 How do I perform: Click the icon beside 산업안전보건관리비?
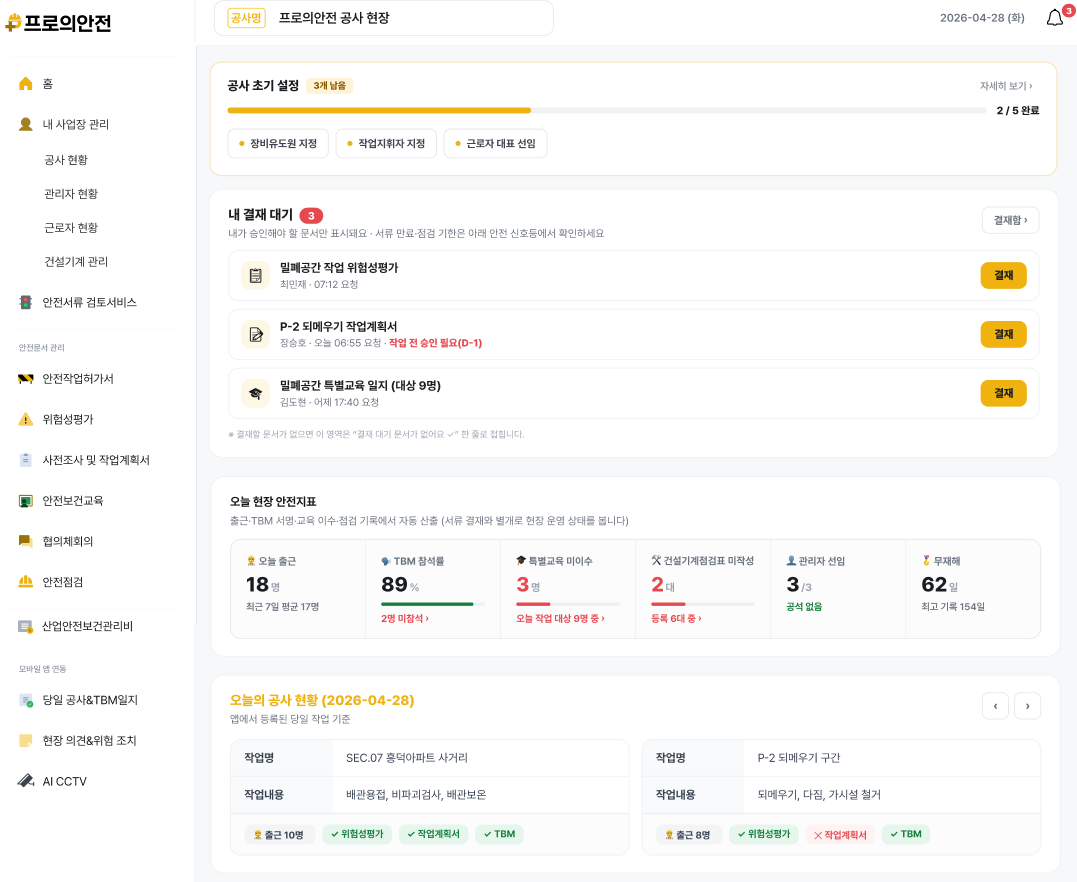[x=25, y=626]
